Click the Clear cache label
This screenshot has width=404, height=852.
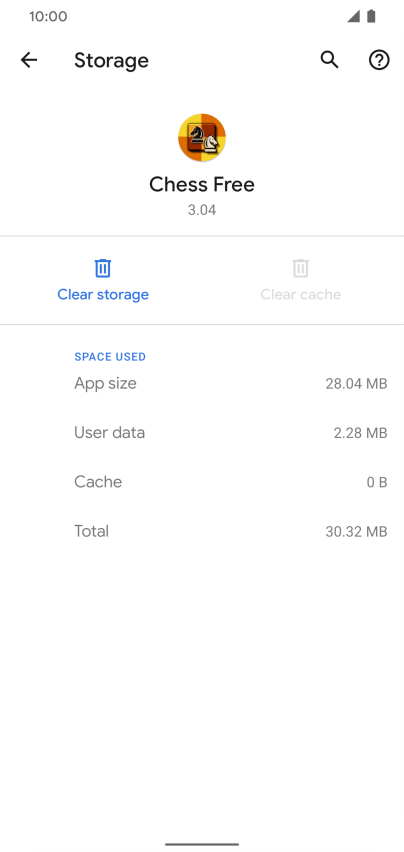pyautogui.click(x=301, y=295)
